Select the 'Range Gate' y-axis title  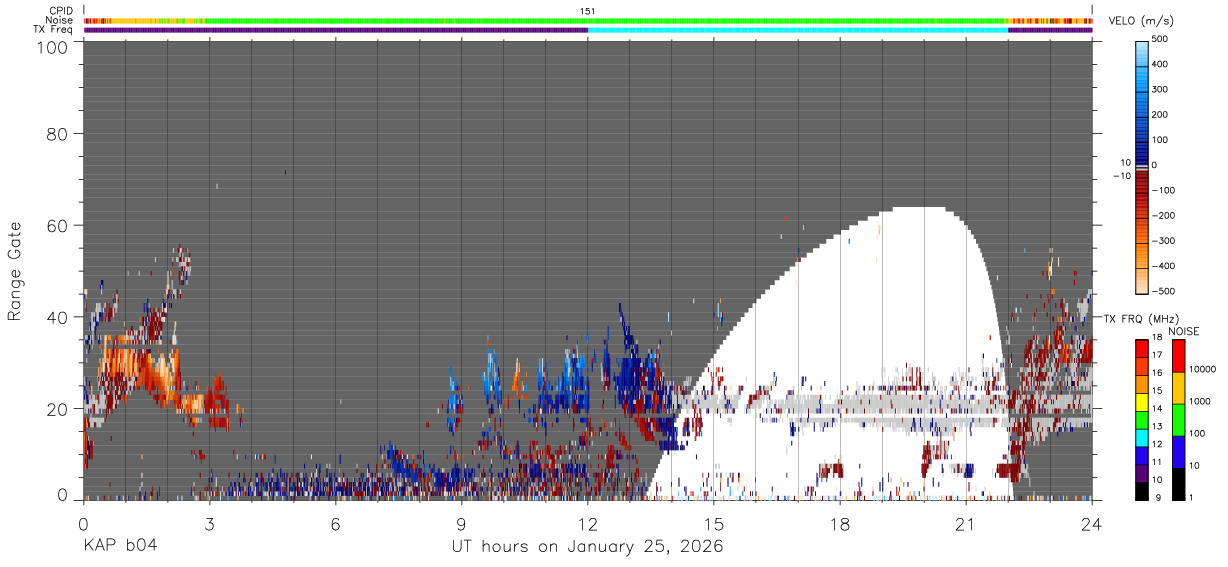(x=15, y=270)
